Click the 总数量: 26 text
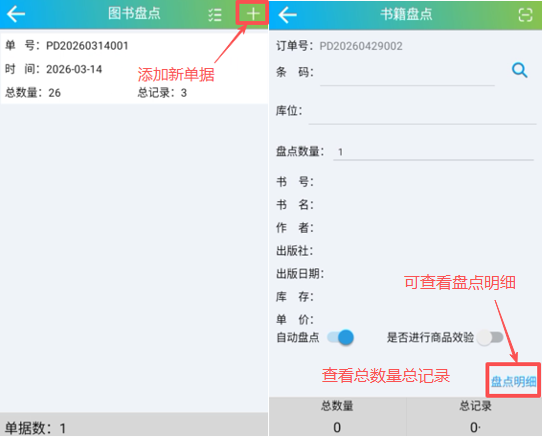 pyautogui.click(x=33, y=93)
